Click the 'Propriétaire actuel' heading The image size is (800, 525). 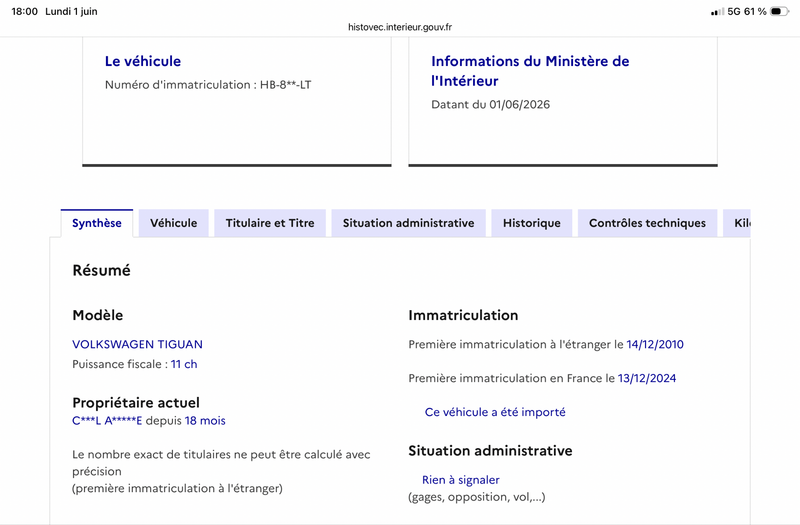136,403
